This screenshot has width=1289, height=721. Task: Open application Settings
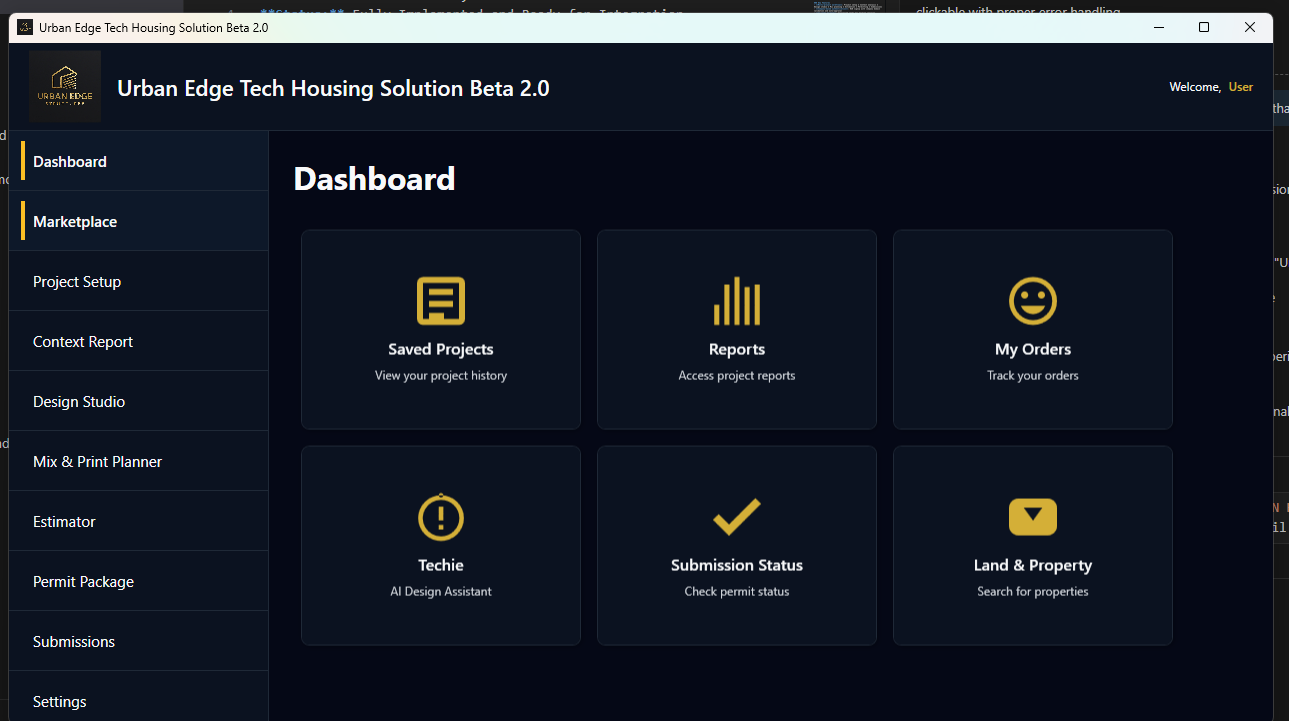click(59, 701)
